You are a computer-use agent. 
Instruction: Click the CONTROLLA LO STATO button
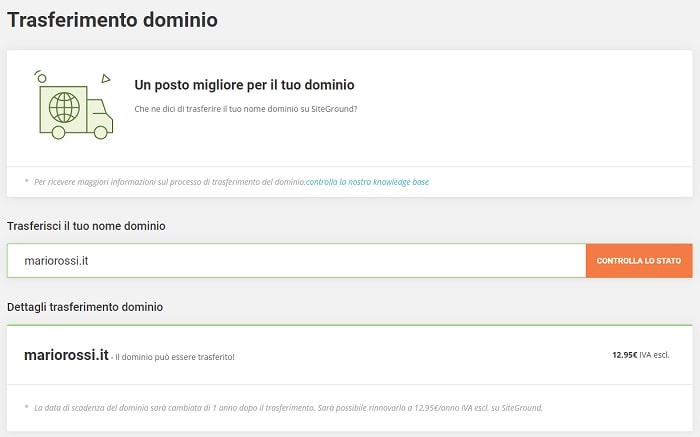(639, 261)
